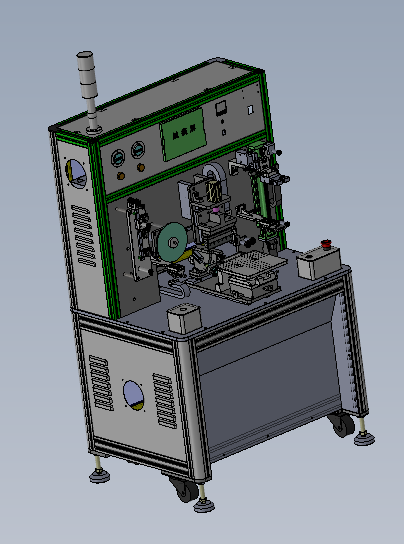404x544 pixels.
Task: Select the rear right caster wheel
Action: click(342, 425)
